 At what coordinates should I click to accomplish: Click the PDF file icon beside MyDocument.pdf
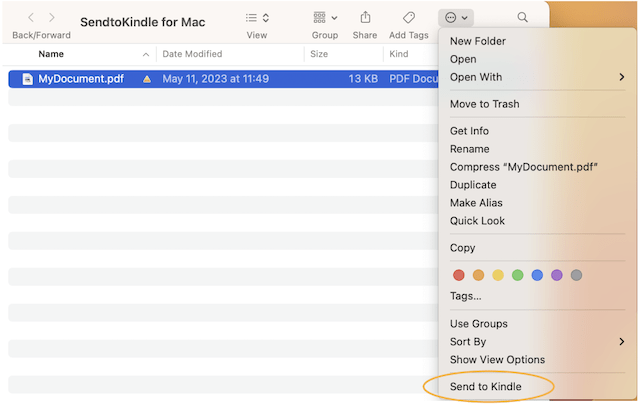[26, 79]
